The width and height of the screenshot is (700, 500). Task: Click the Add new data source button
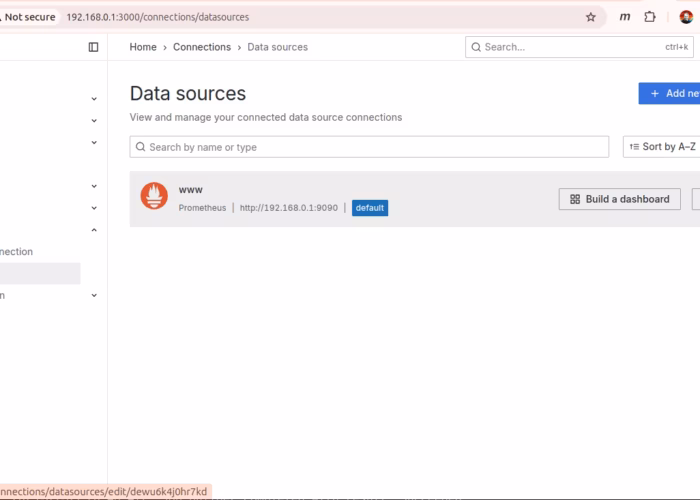pos(669,93)
